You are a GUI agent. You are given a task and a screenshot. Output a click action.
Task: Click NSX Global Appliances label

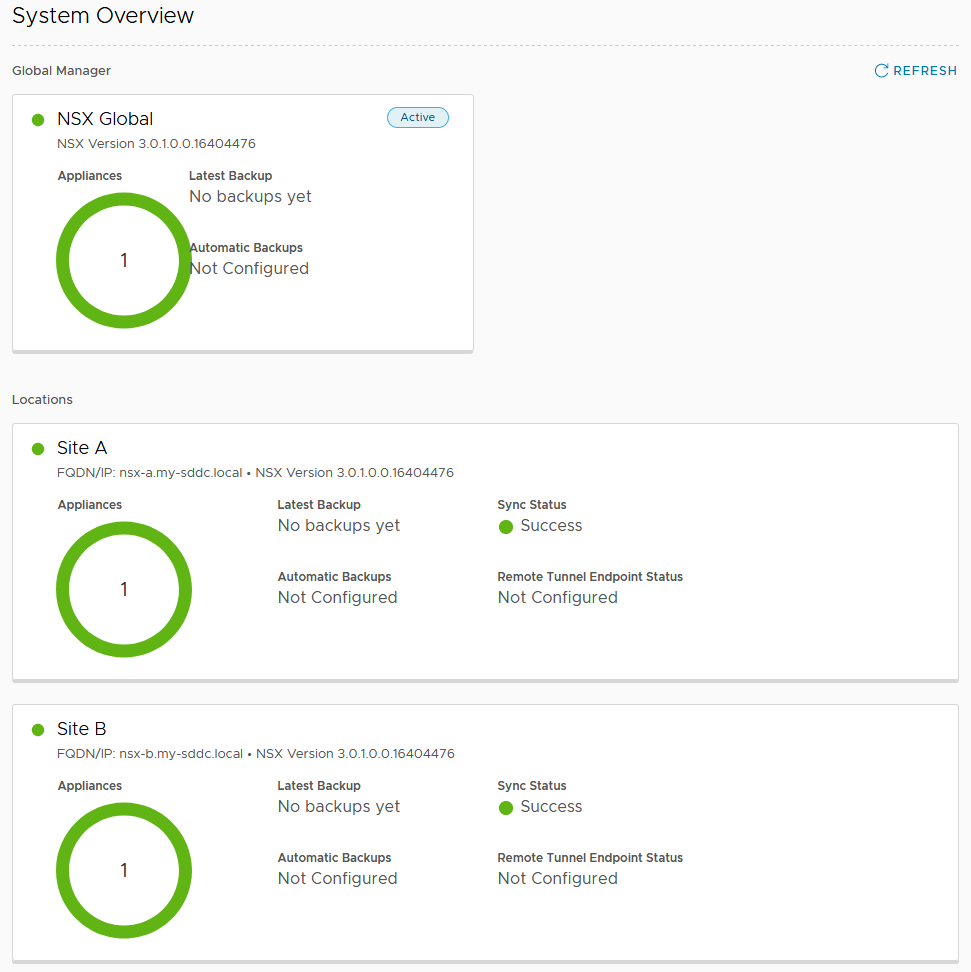point(90,176)
